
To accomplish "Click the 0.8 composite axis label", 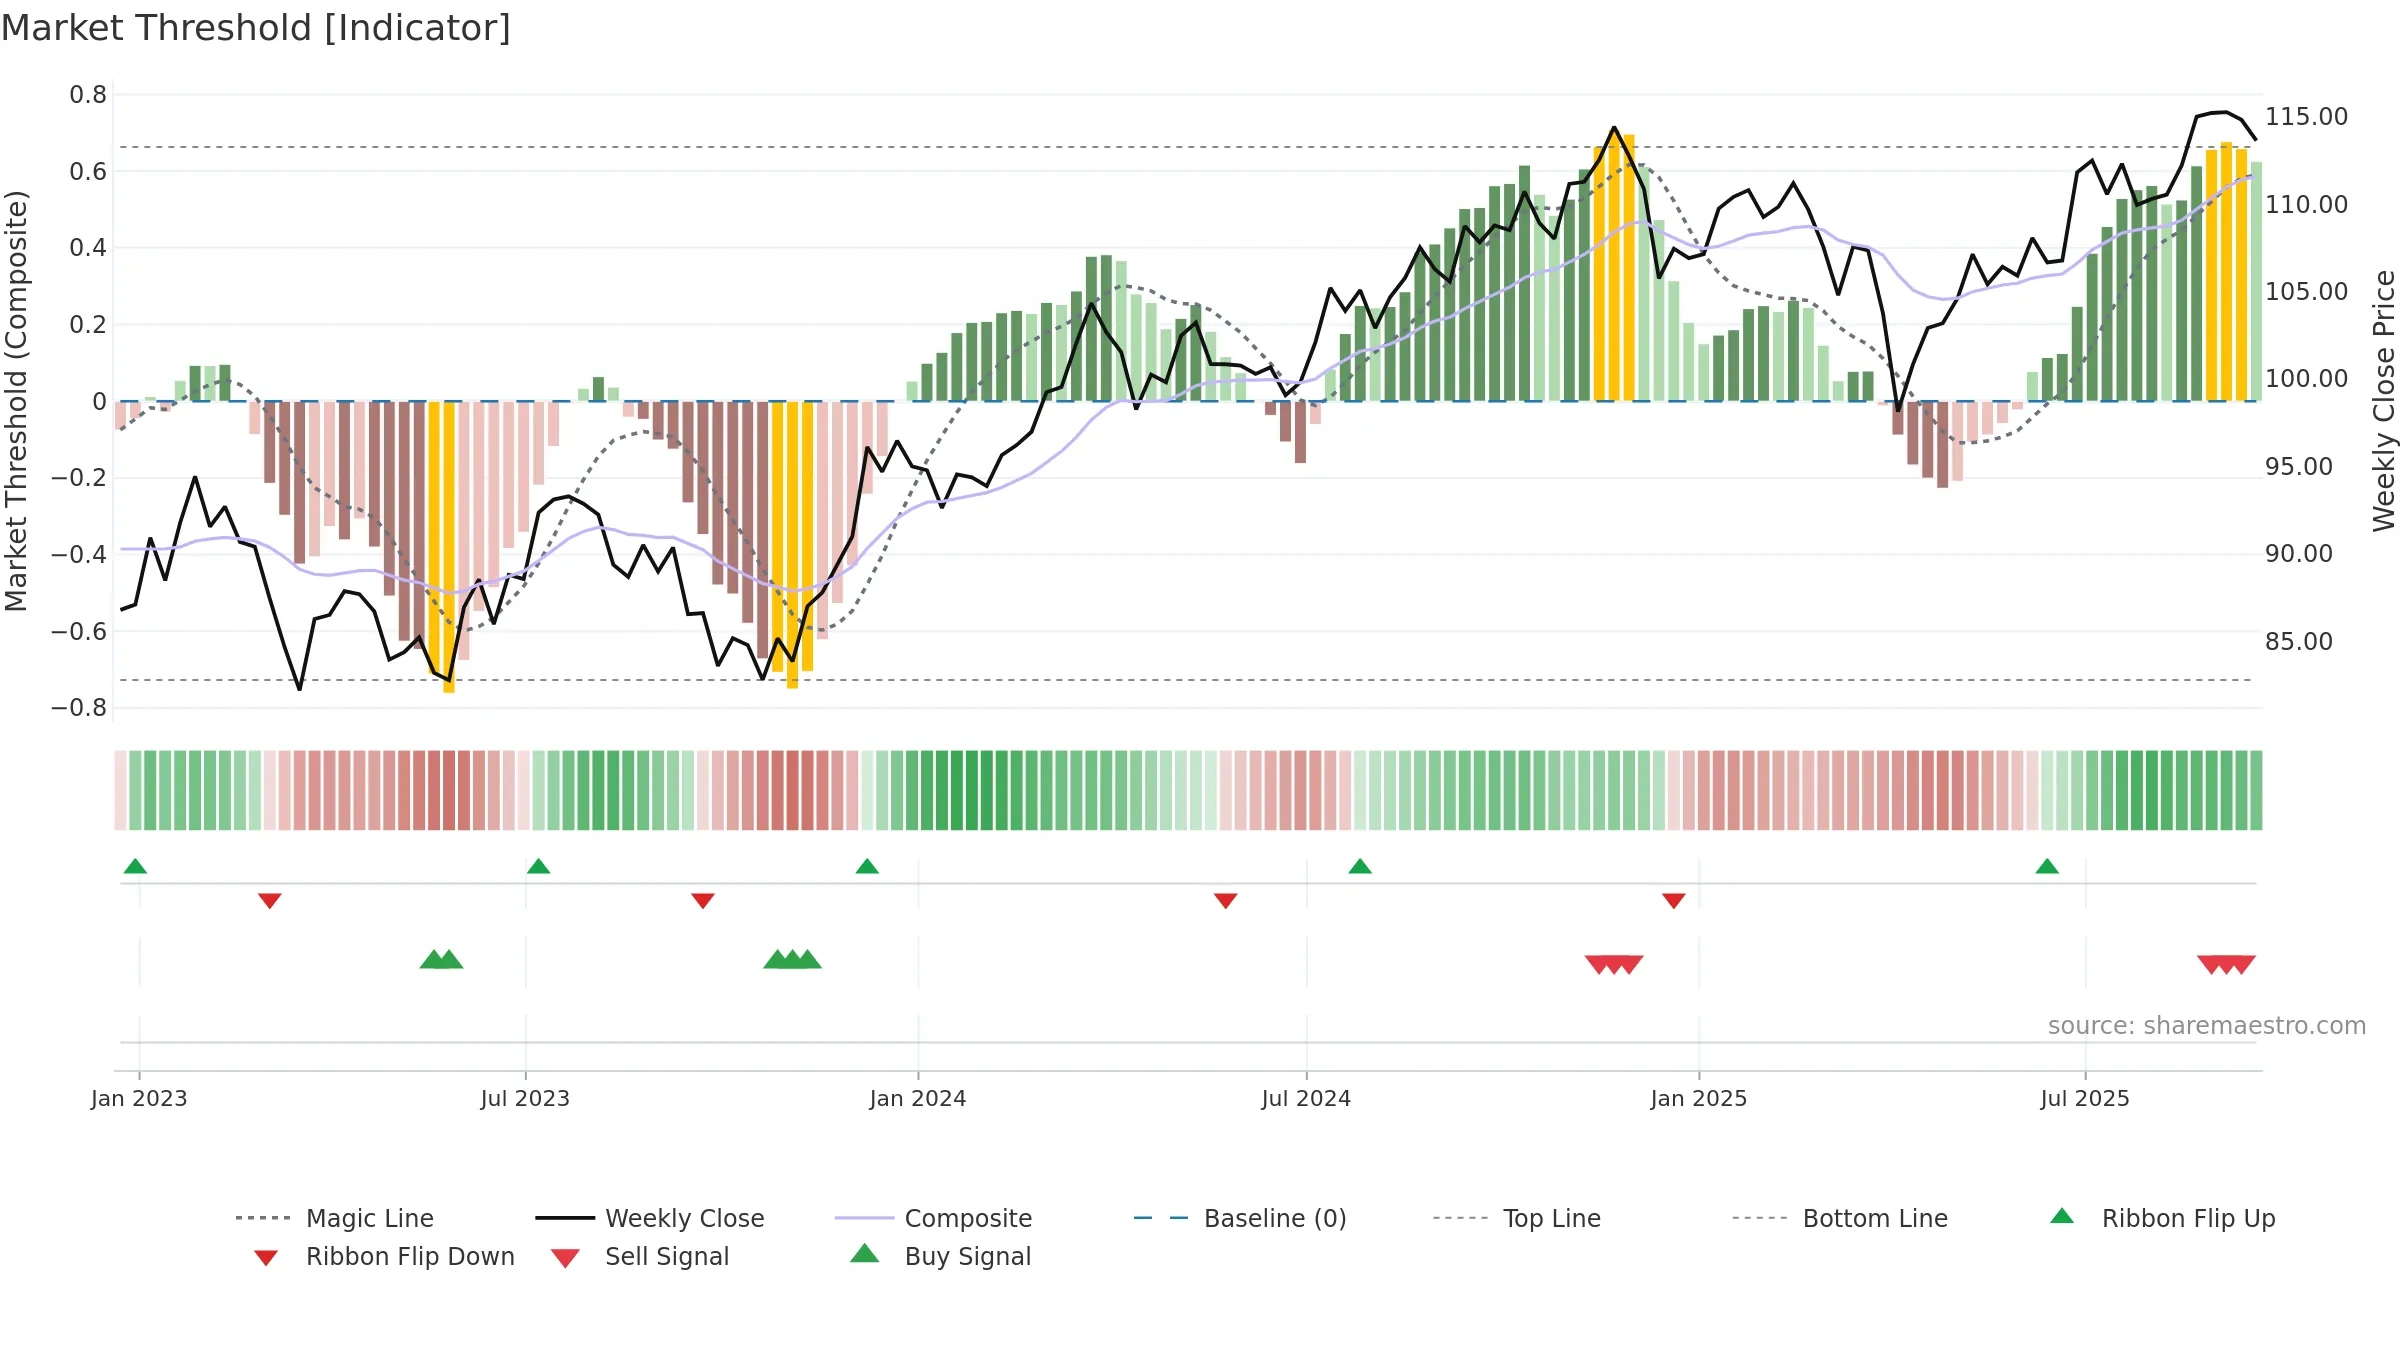I will [x=88, y=95].
